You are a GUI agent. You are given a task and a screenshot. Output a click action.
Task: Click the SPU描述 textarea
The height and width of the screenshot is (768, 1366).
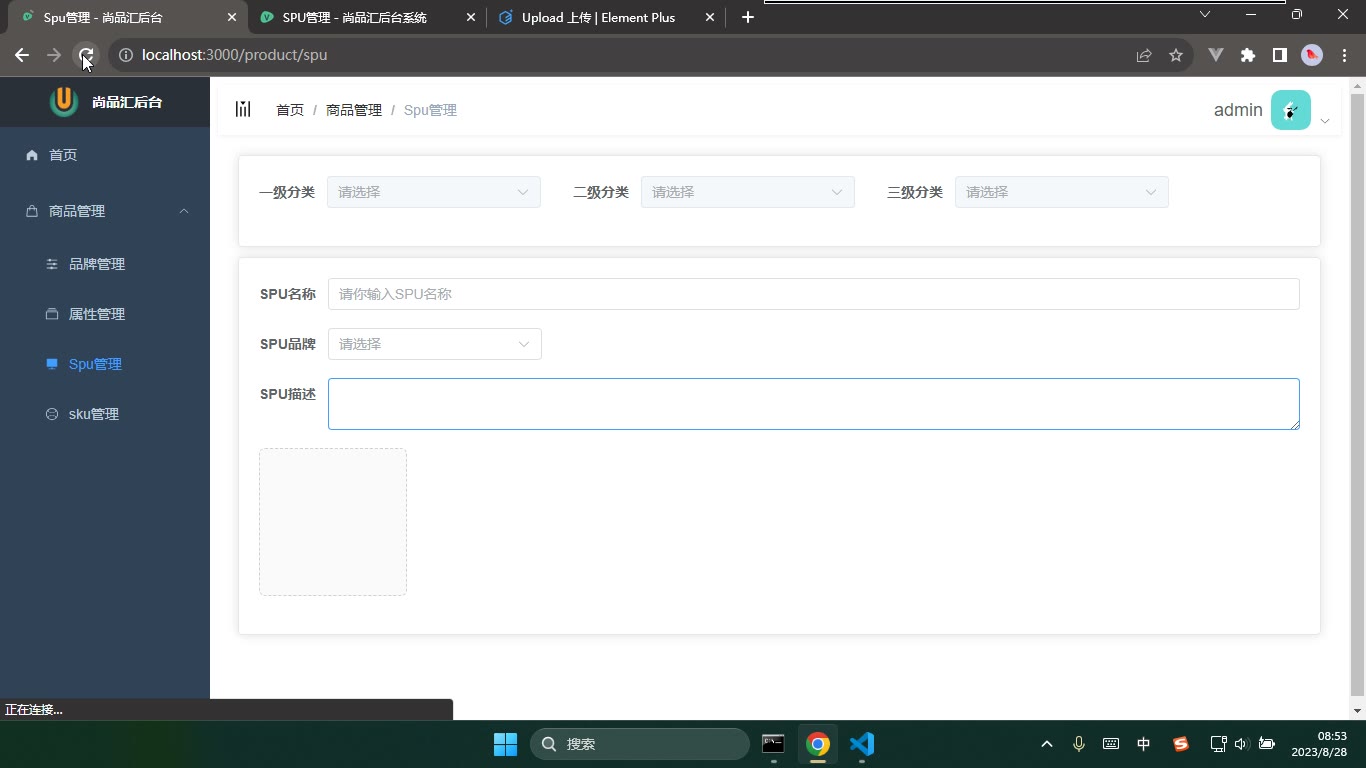pos(814,404)
